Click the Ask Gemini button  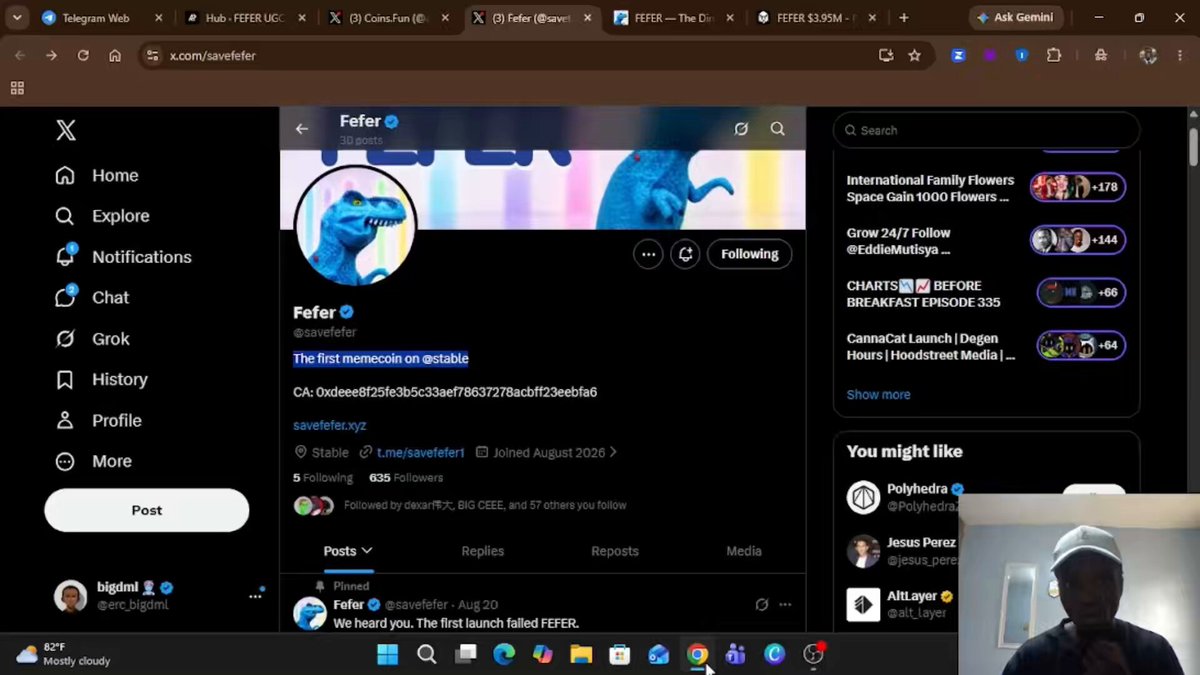click(x=1014, y=18)
